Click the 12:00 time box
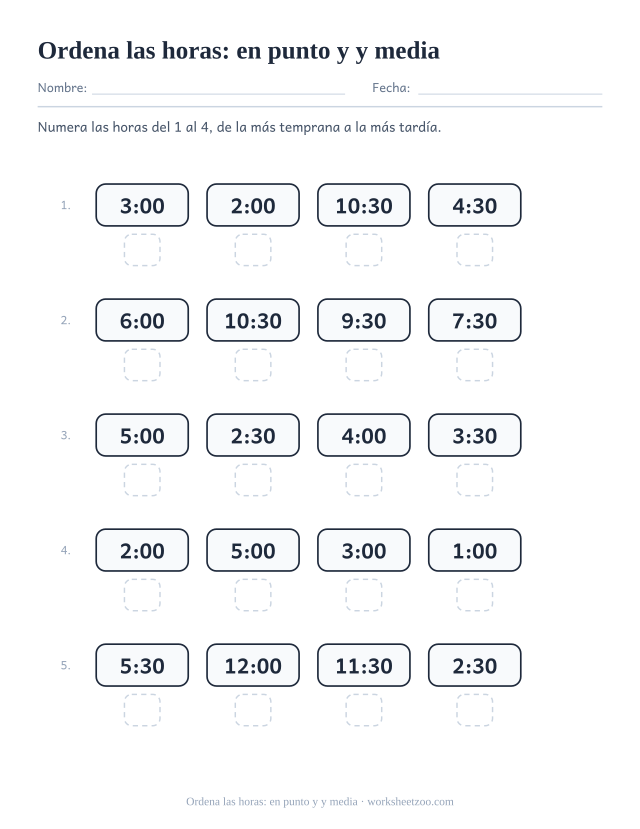The width and height of the screenshot is (640, 829). (253, 665)
